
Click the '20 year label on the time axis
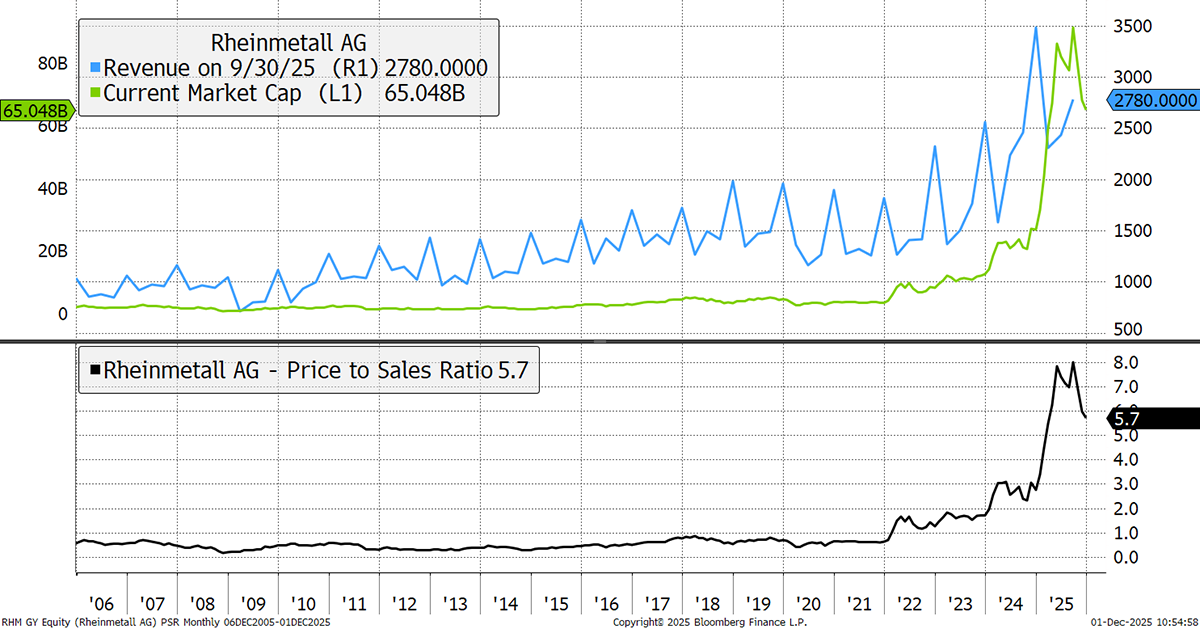point(807,605)
